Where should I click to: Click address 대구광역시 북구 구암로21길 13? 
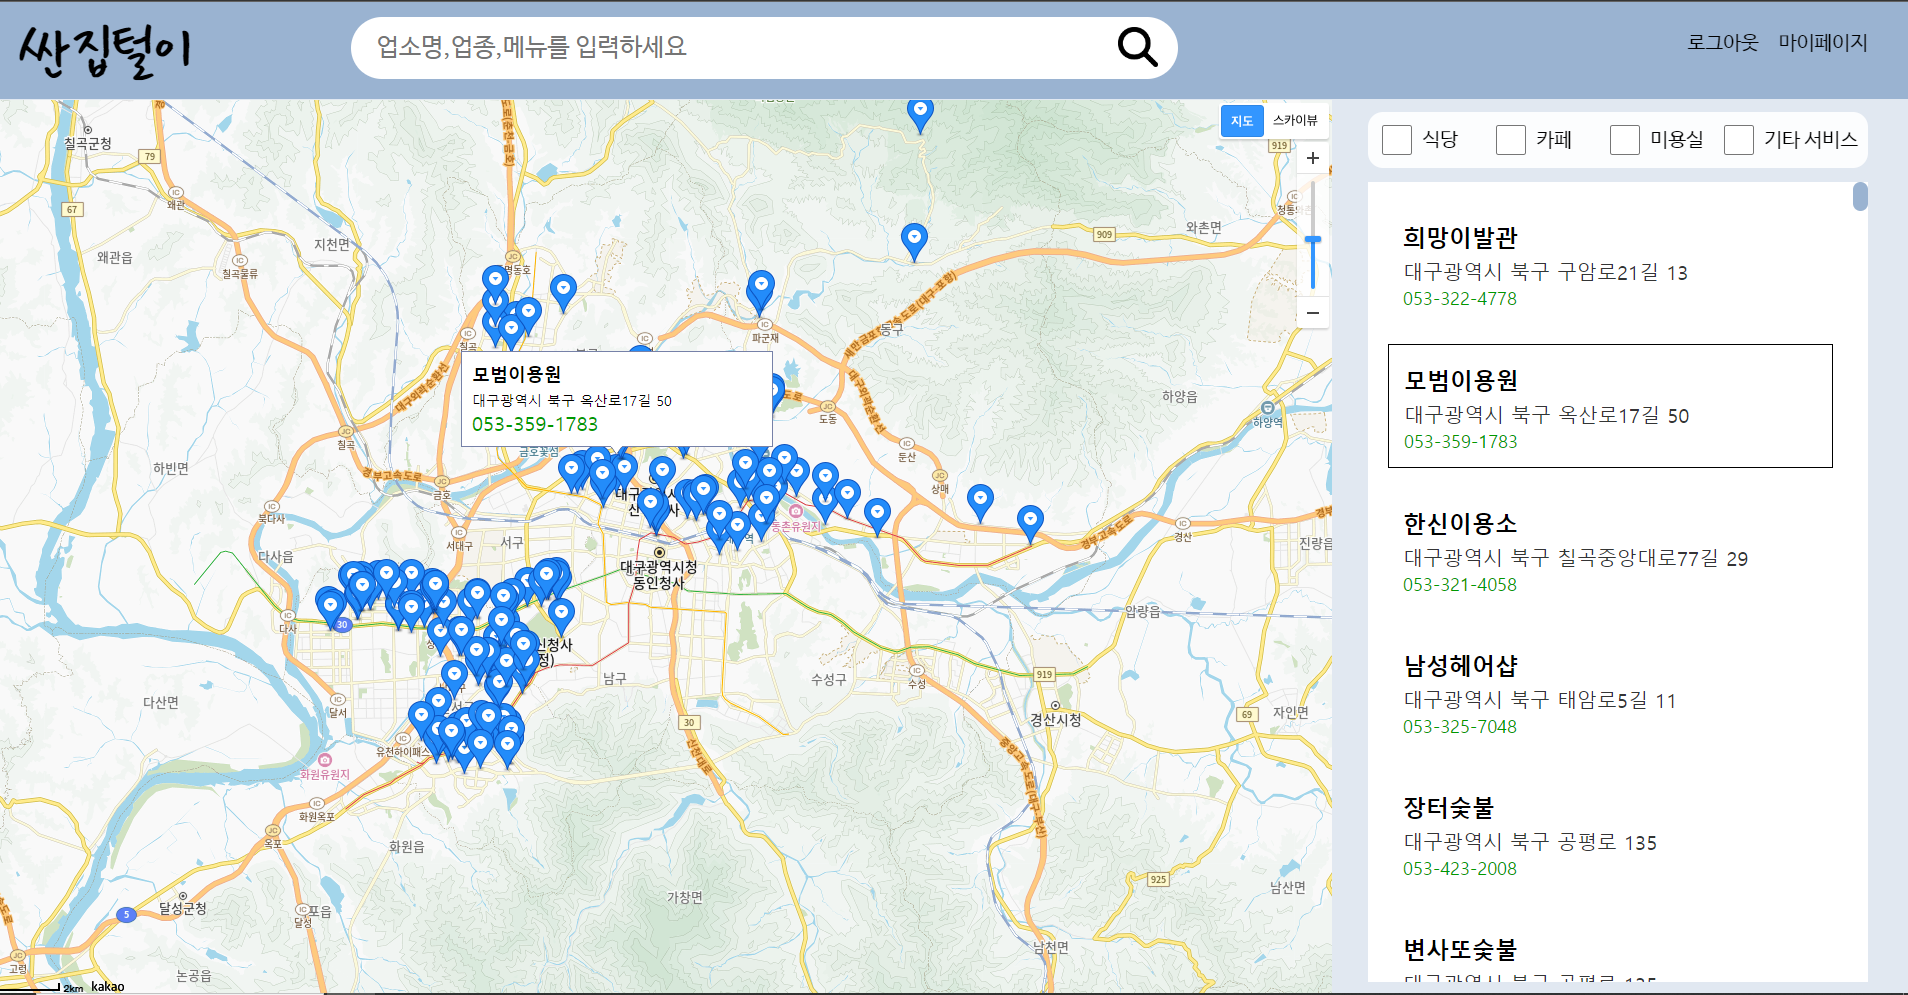tap(1546, 272)
